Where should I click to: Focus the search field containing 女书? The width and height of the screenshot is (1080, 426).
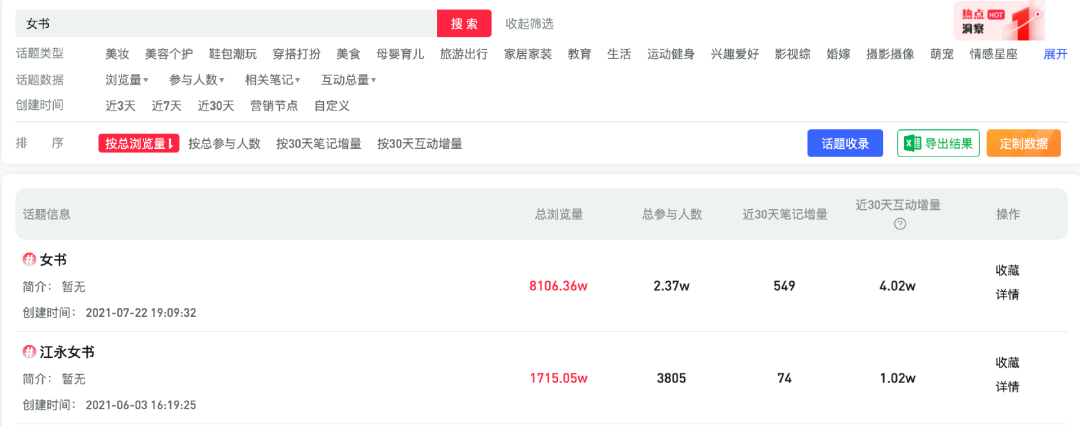pyautogui.click(x=225, y=23)
